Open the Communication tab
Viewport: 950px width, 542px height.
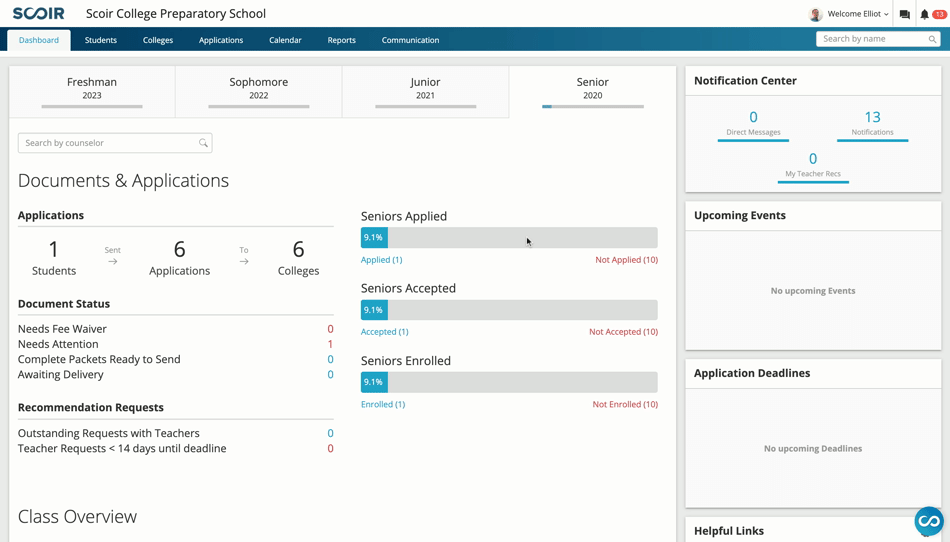pyautogui.click(x=410, y=40)
